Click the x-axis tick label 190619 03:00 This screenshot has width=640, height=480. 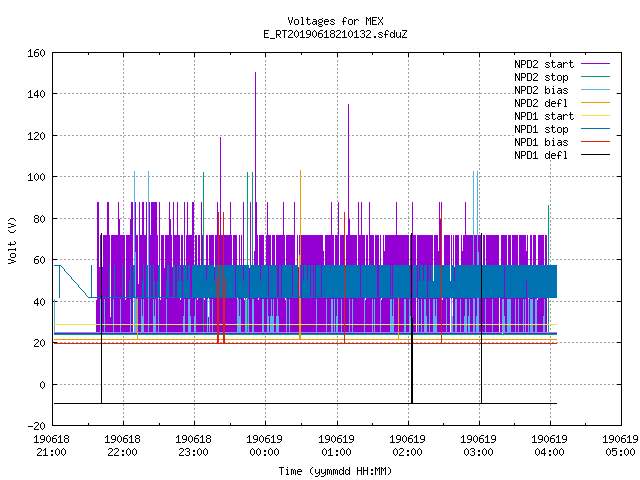[x=478, y=446]
